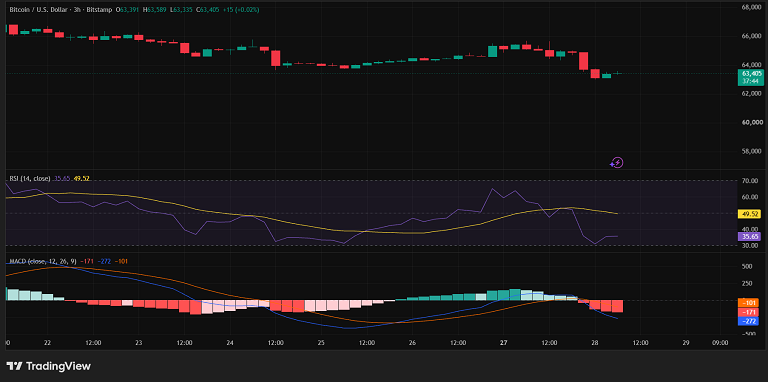Click the red -171 MACD histogram label
768x382 pixels.
pos(749,312)
